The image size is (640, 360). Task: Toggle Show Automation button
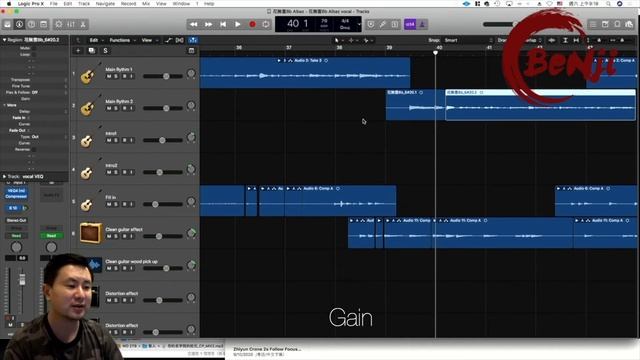[169, 40]
